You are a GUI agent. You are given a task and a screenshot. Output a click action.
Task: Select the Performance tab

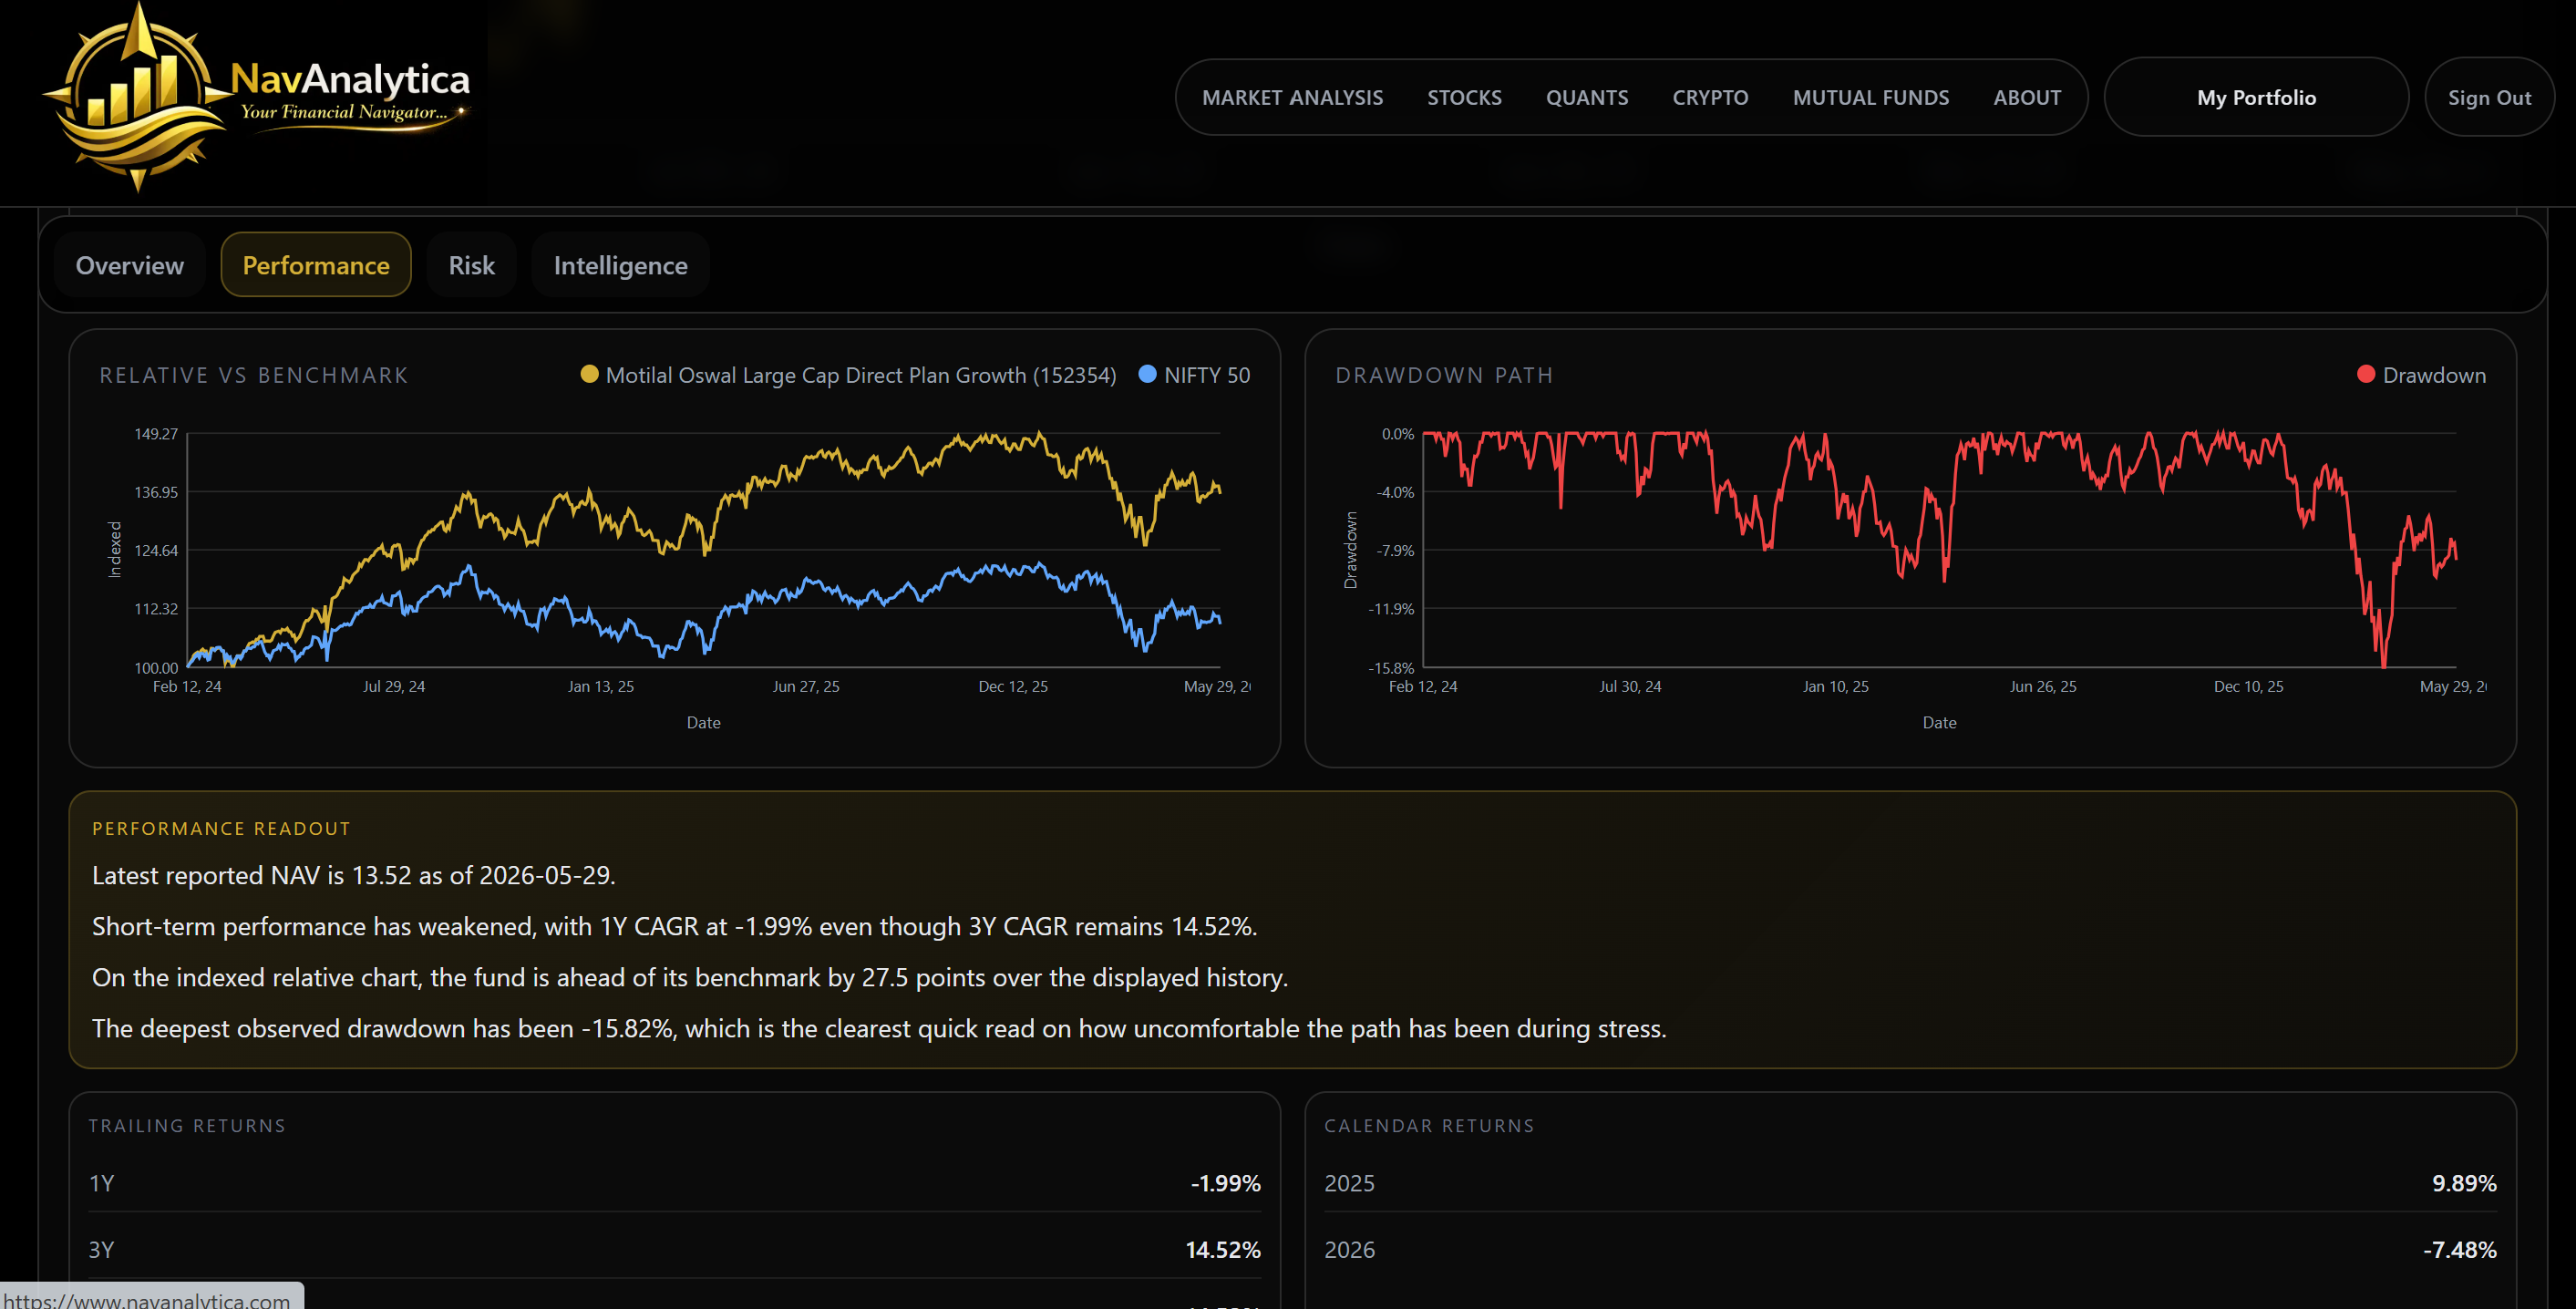[316, 265]
